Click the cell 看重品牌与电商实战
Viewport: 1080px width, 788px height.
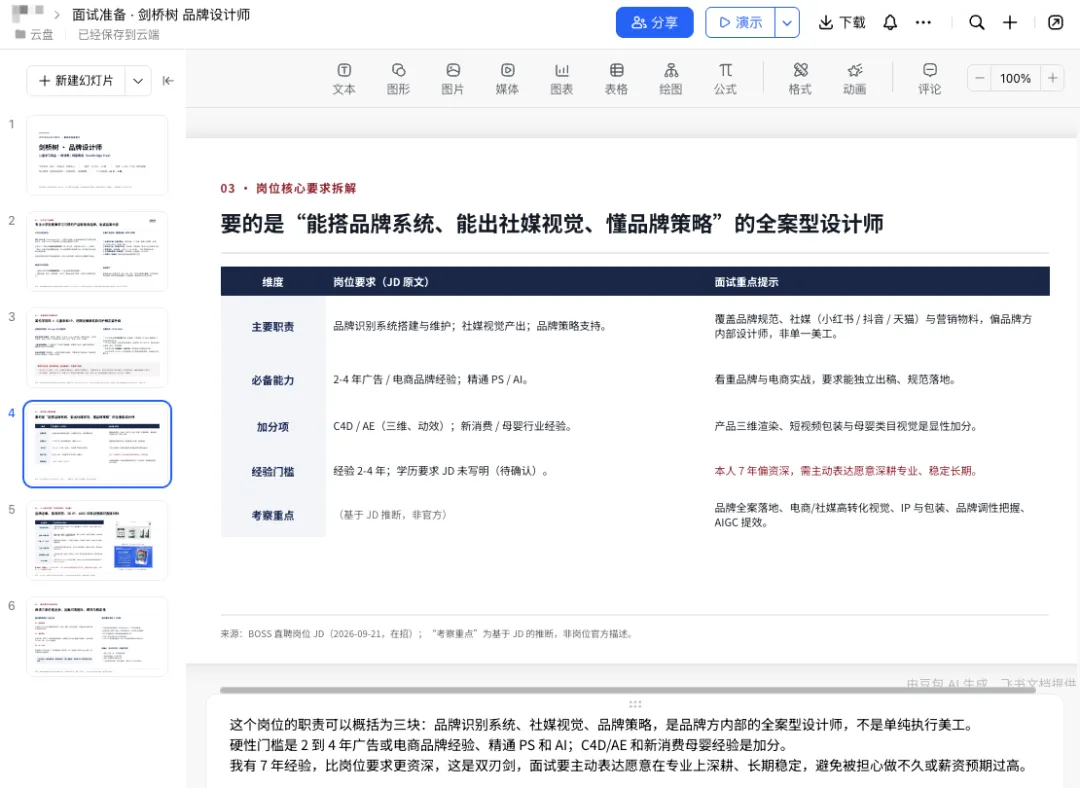(x=835, y=380)
